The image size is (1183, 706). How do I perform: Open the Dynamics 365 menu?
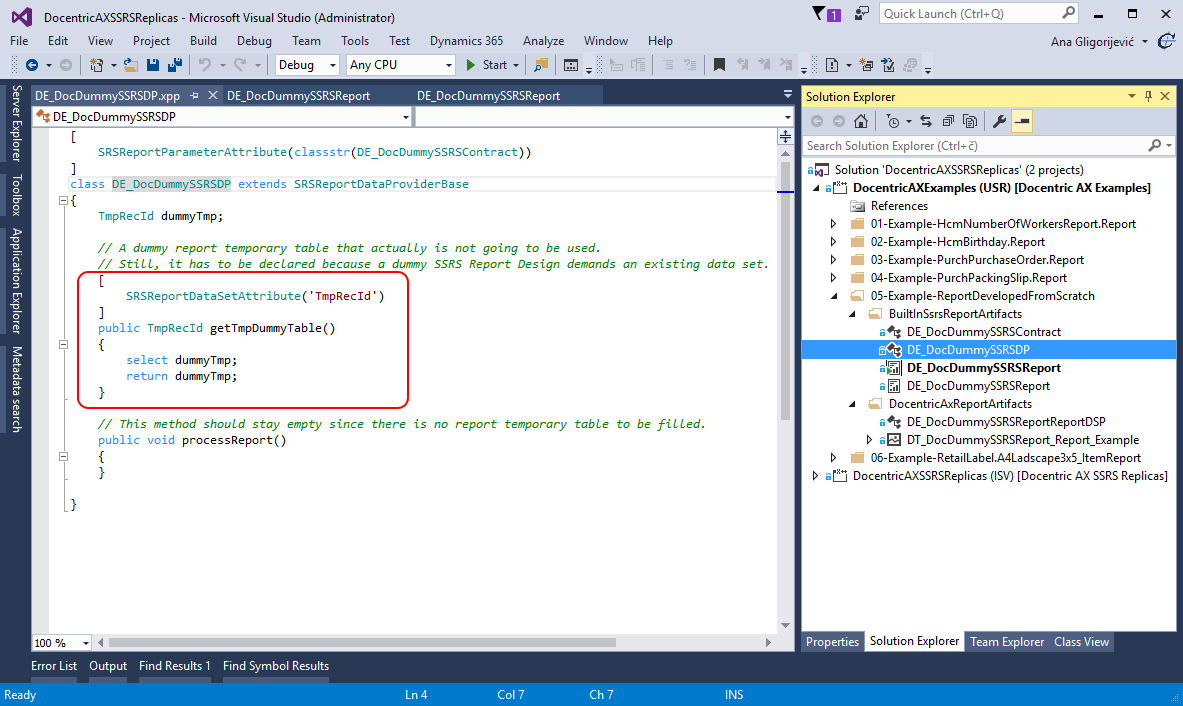click(x=466, y=41)
